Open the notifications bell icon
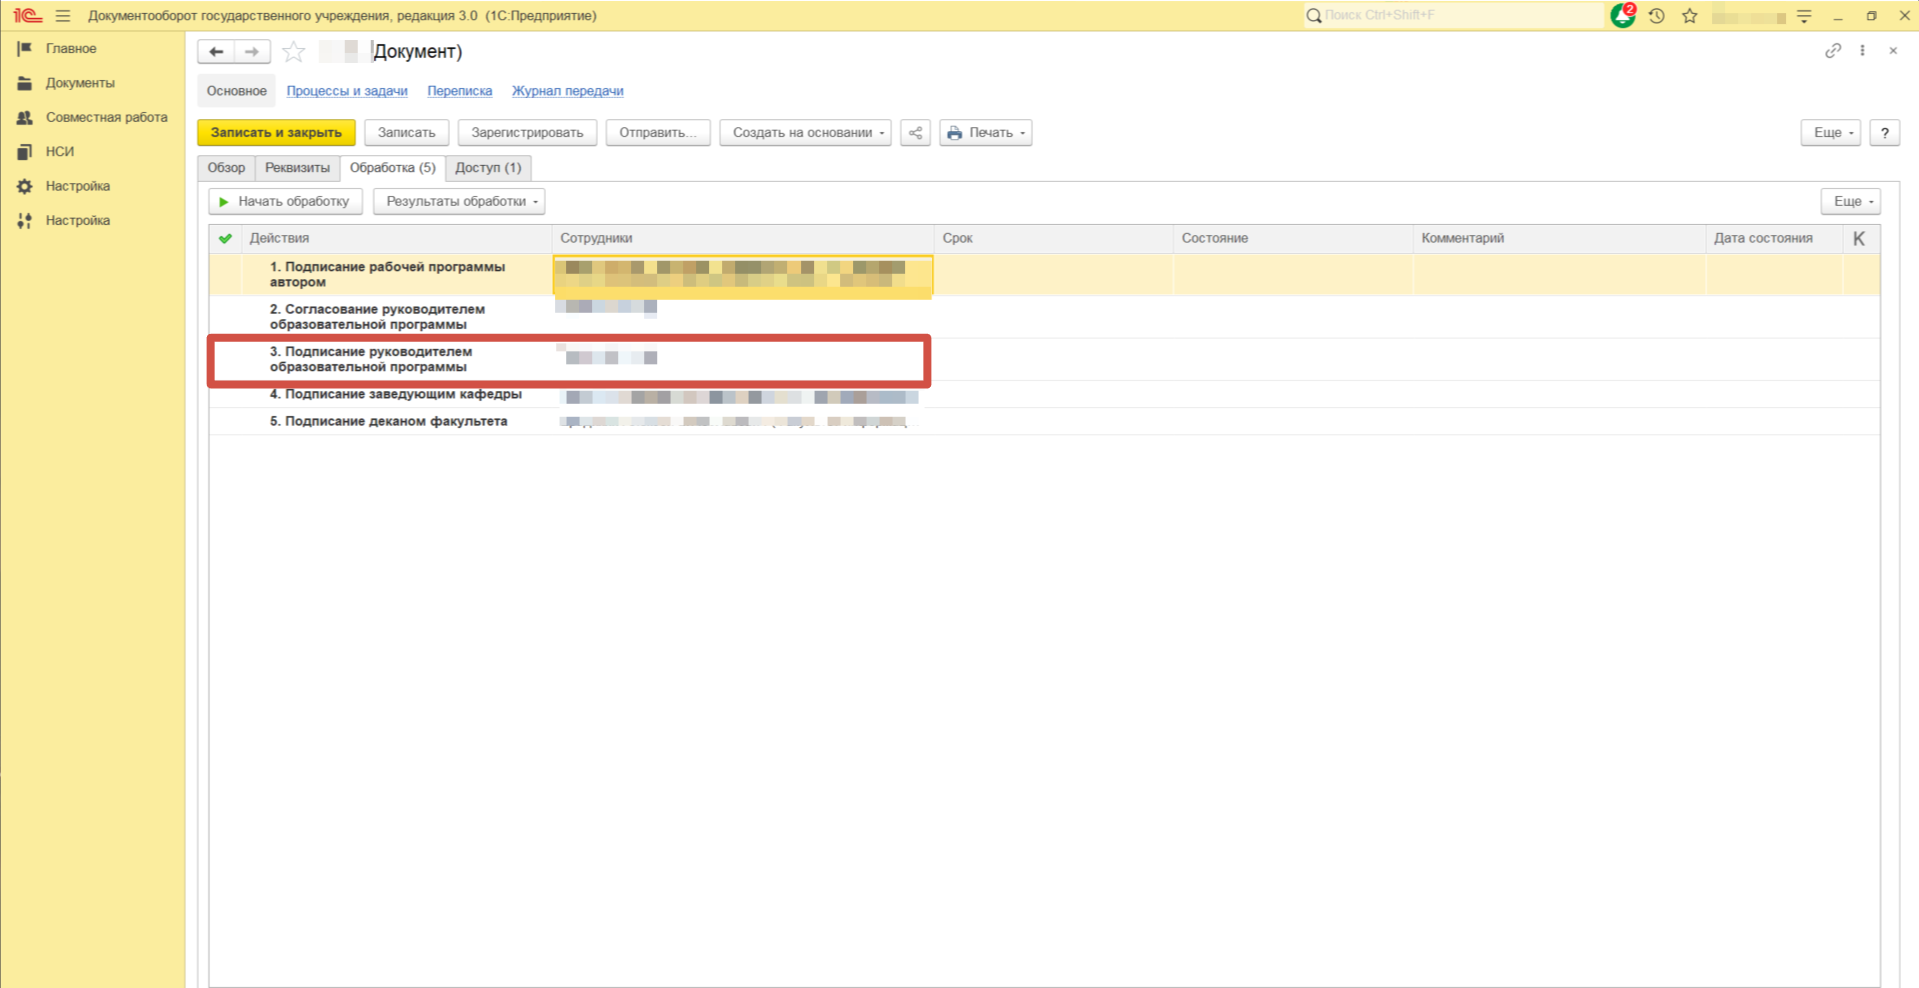1919x988 pixels. (1622, 16)
